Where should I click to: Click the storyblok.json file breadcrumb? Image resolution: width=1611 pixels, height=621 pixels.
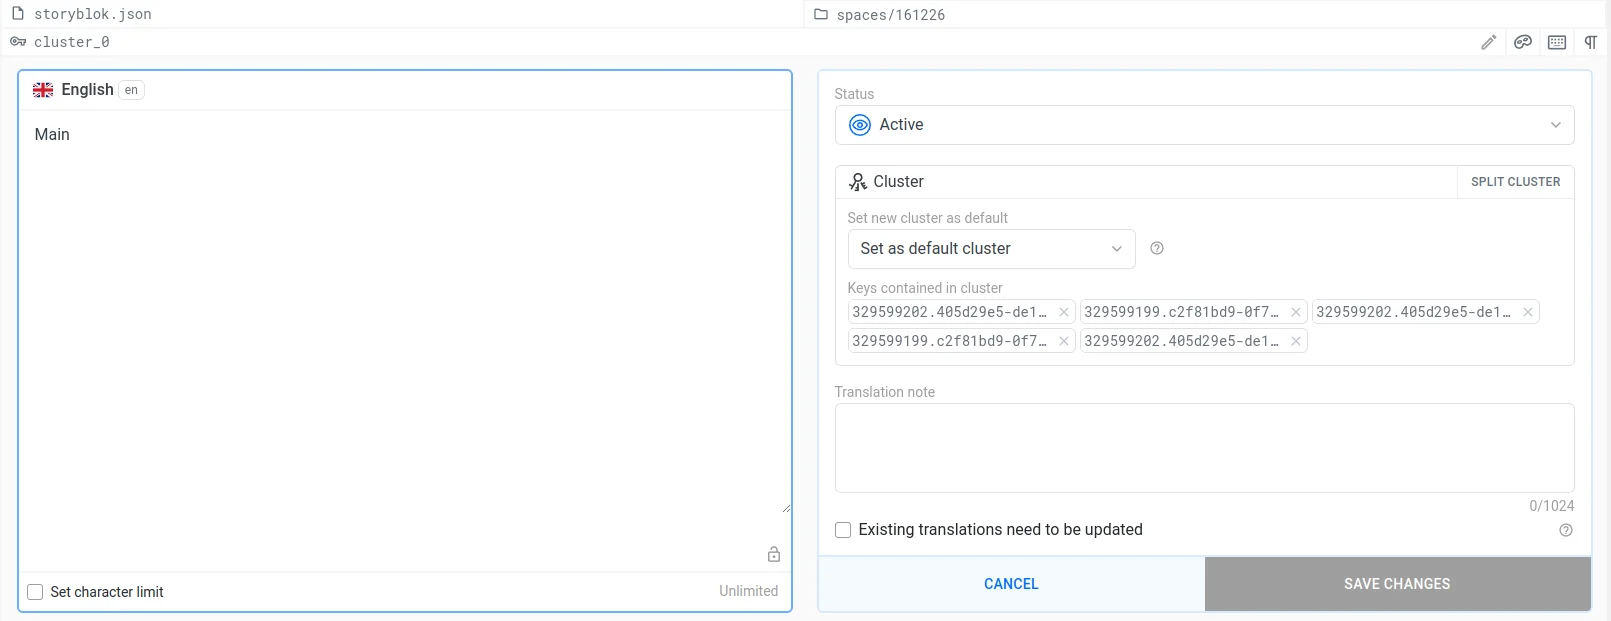point(92,14)
